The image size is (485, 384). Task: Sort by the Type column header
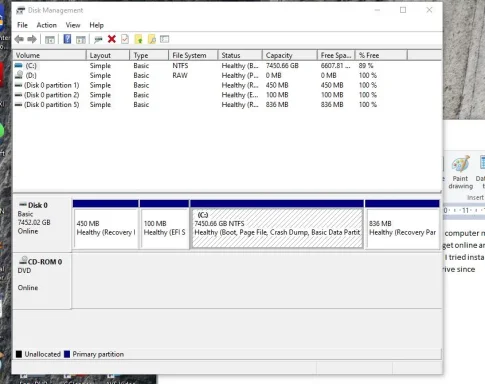click(149, 55)
